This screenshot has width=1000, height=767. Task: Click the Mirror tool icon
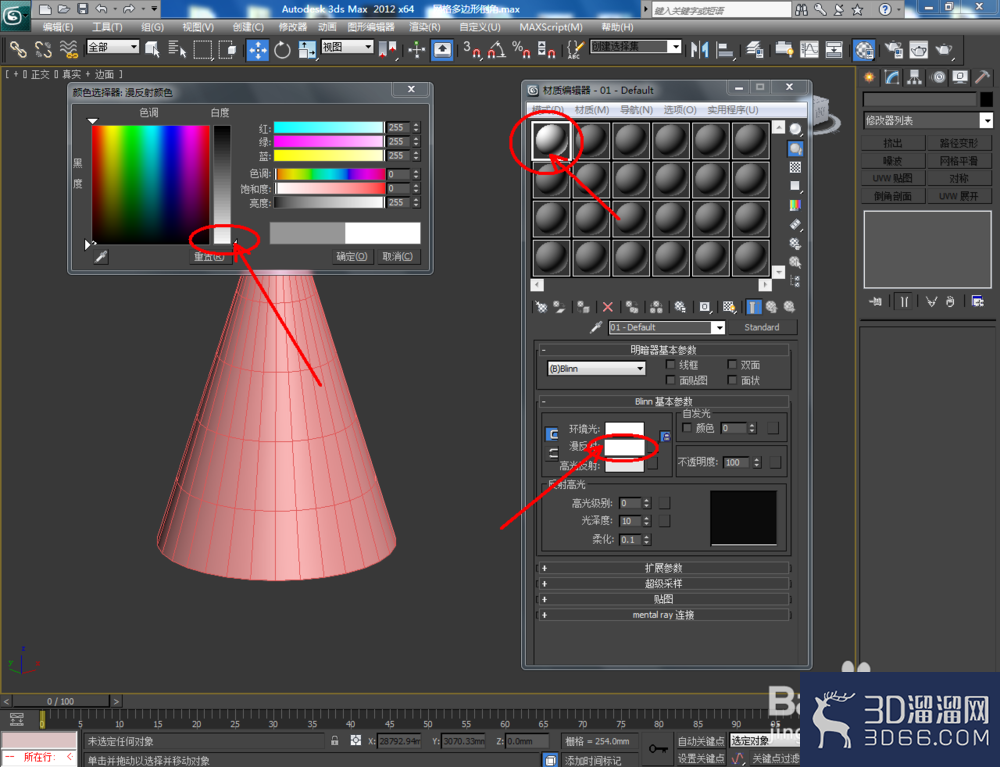tap(700, 49)
